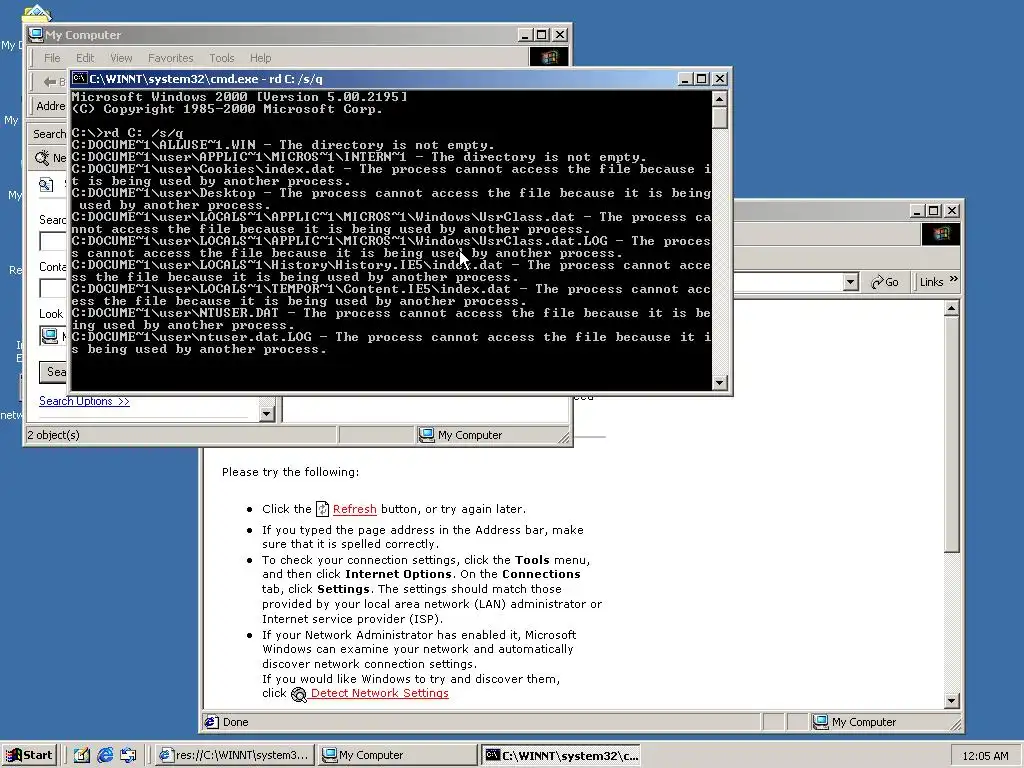1024x768 pixels.
Task: Click Windows logo throbber in browser window
Action: [x=941, y=234]
